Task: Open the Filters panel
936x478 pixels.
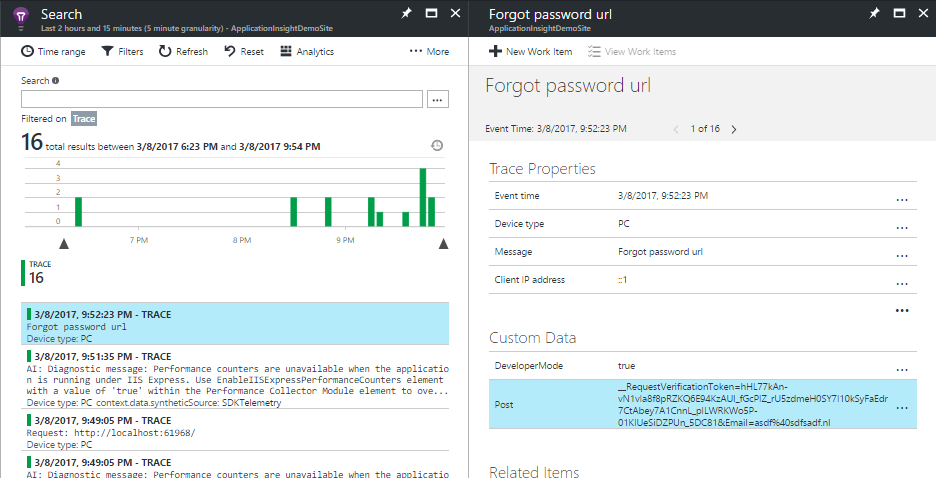Action: coord(122,51)
